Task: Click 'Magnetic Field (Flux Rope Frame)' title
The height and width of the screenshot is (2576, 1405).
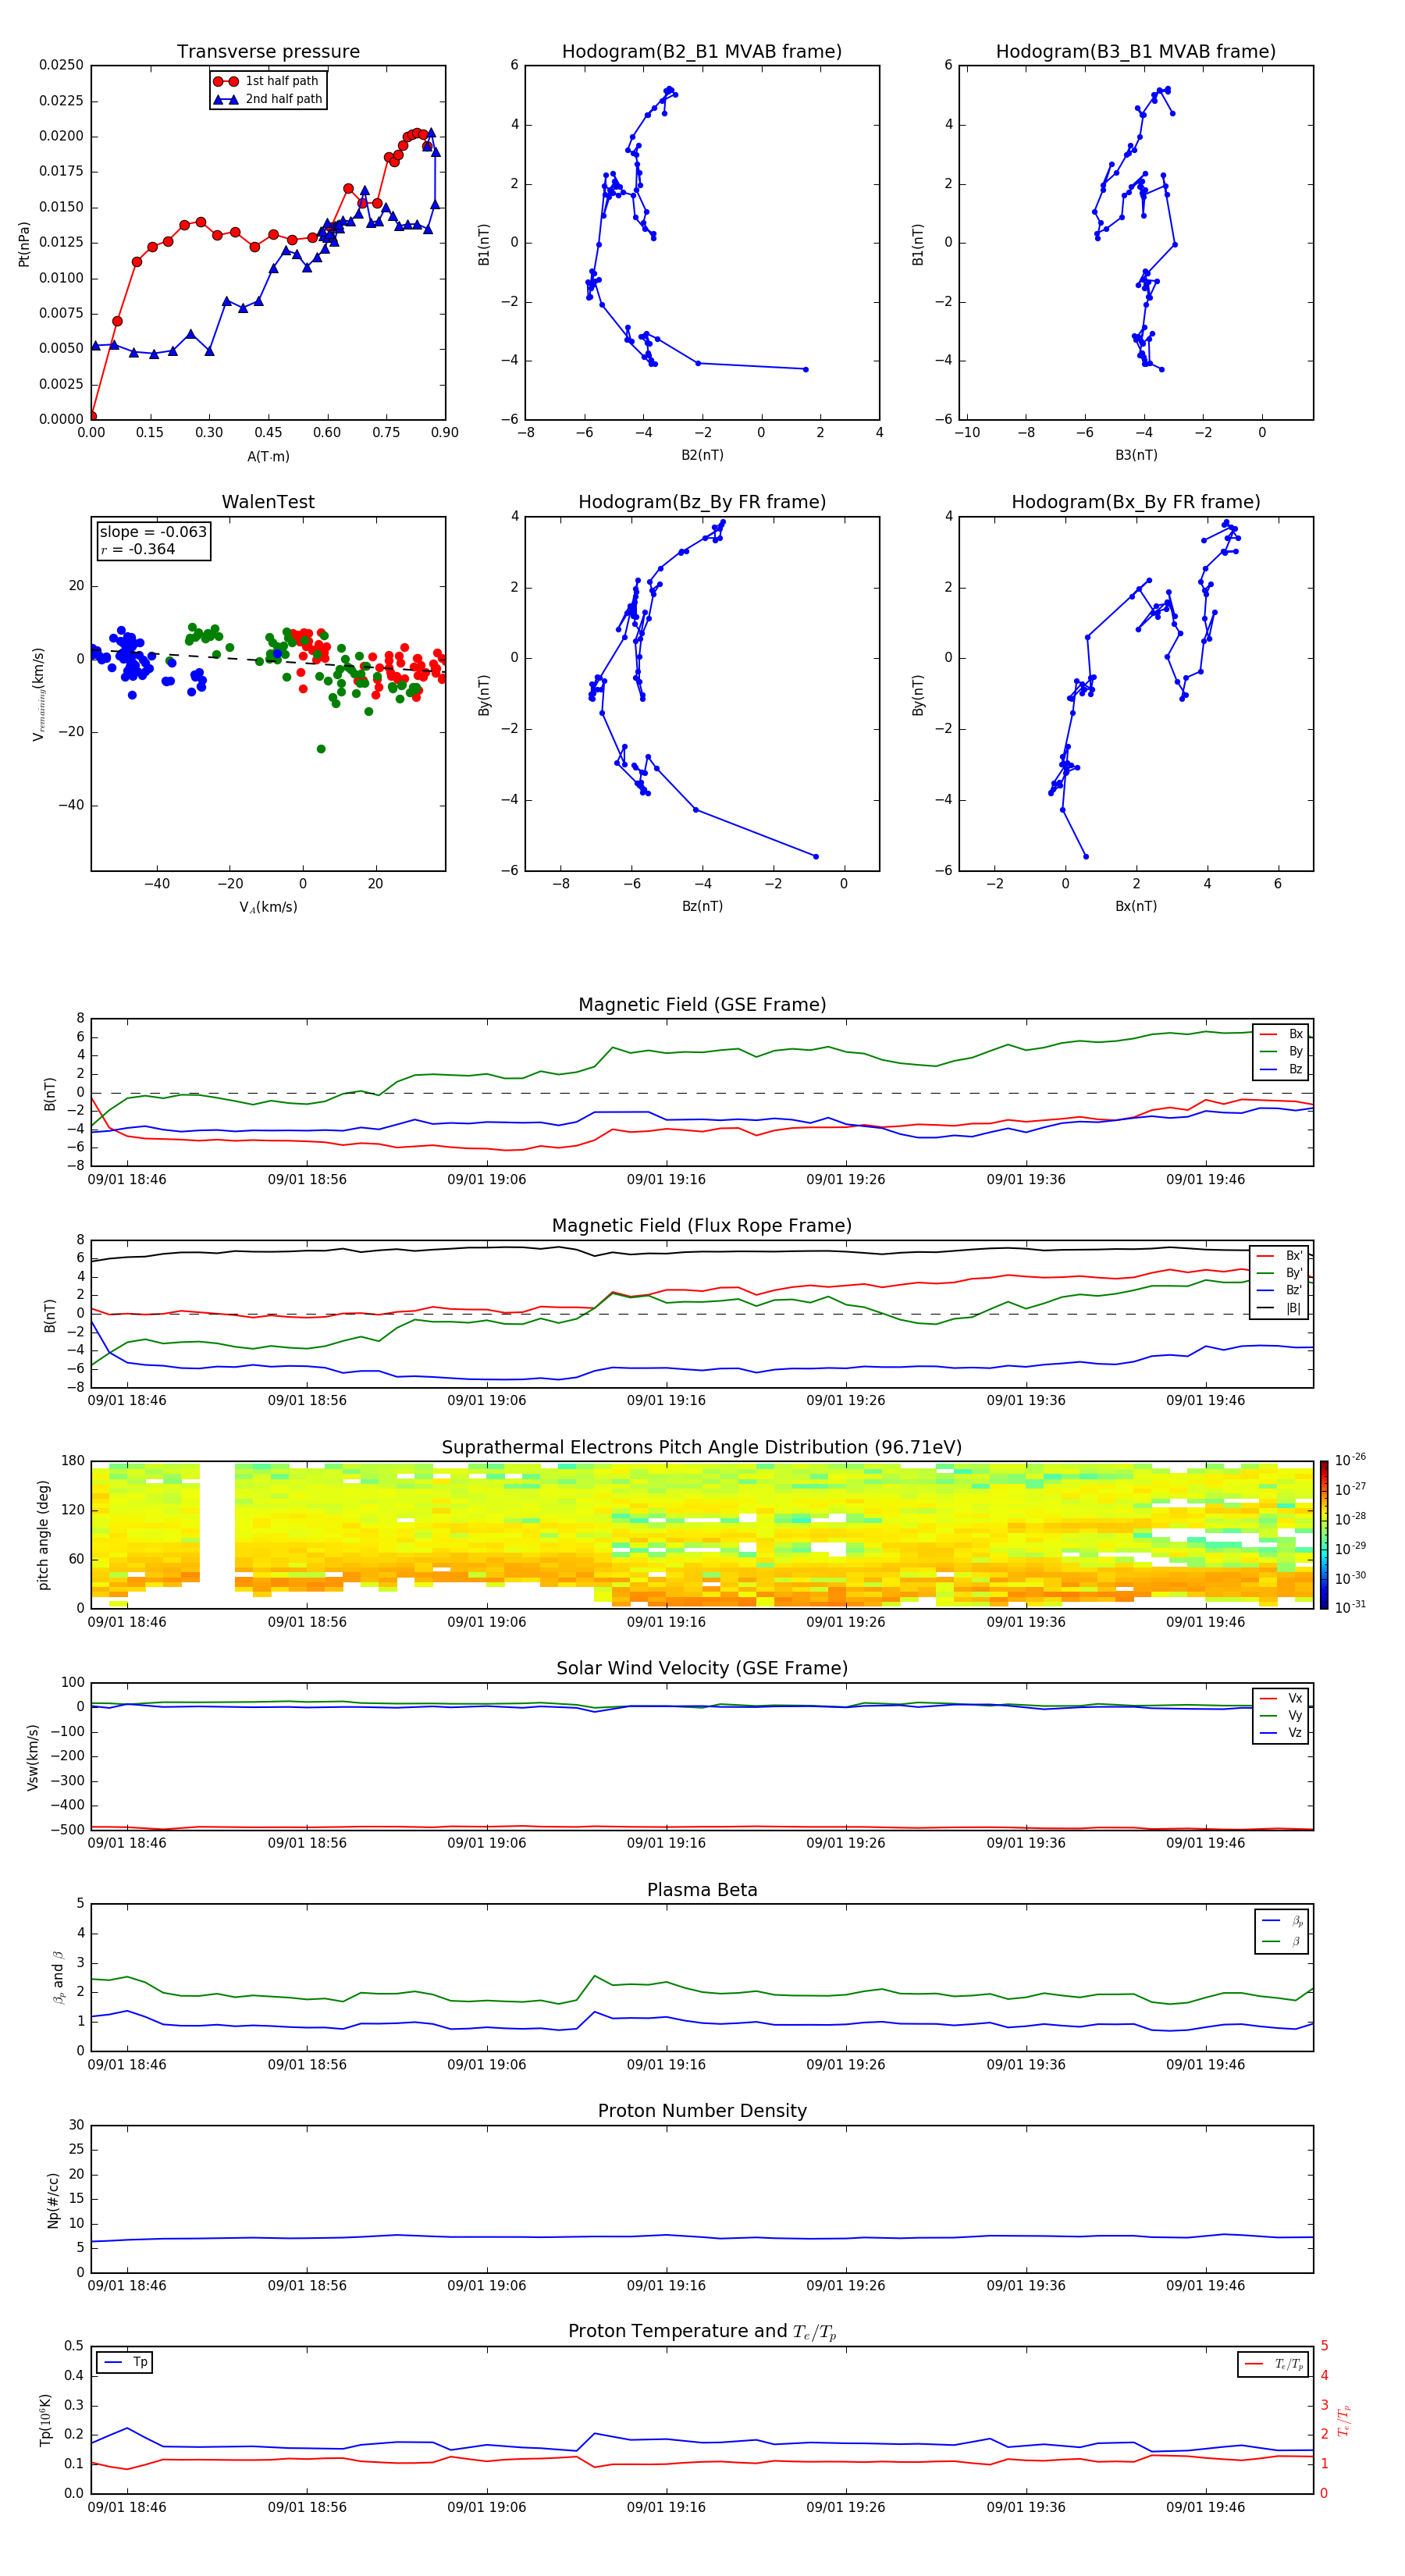Action: 702,1226
